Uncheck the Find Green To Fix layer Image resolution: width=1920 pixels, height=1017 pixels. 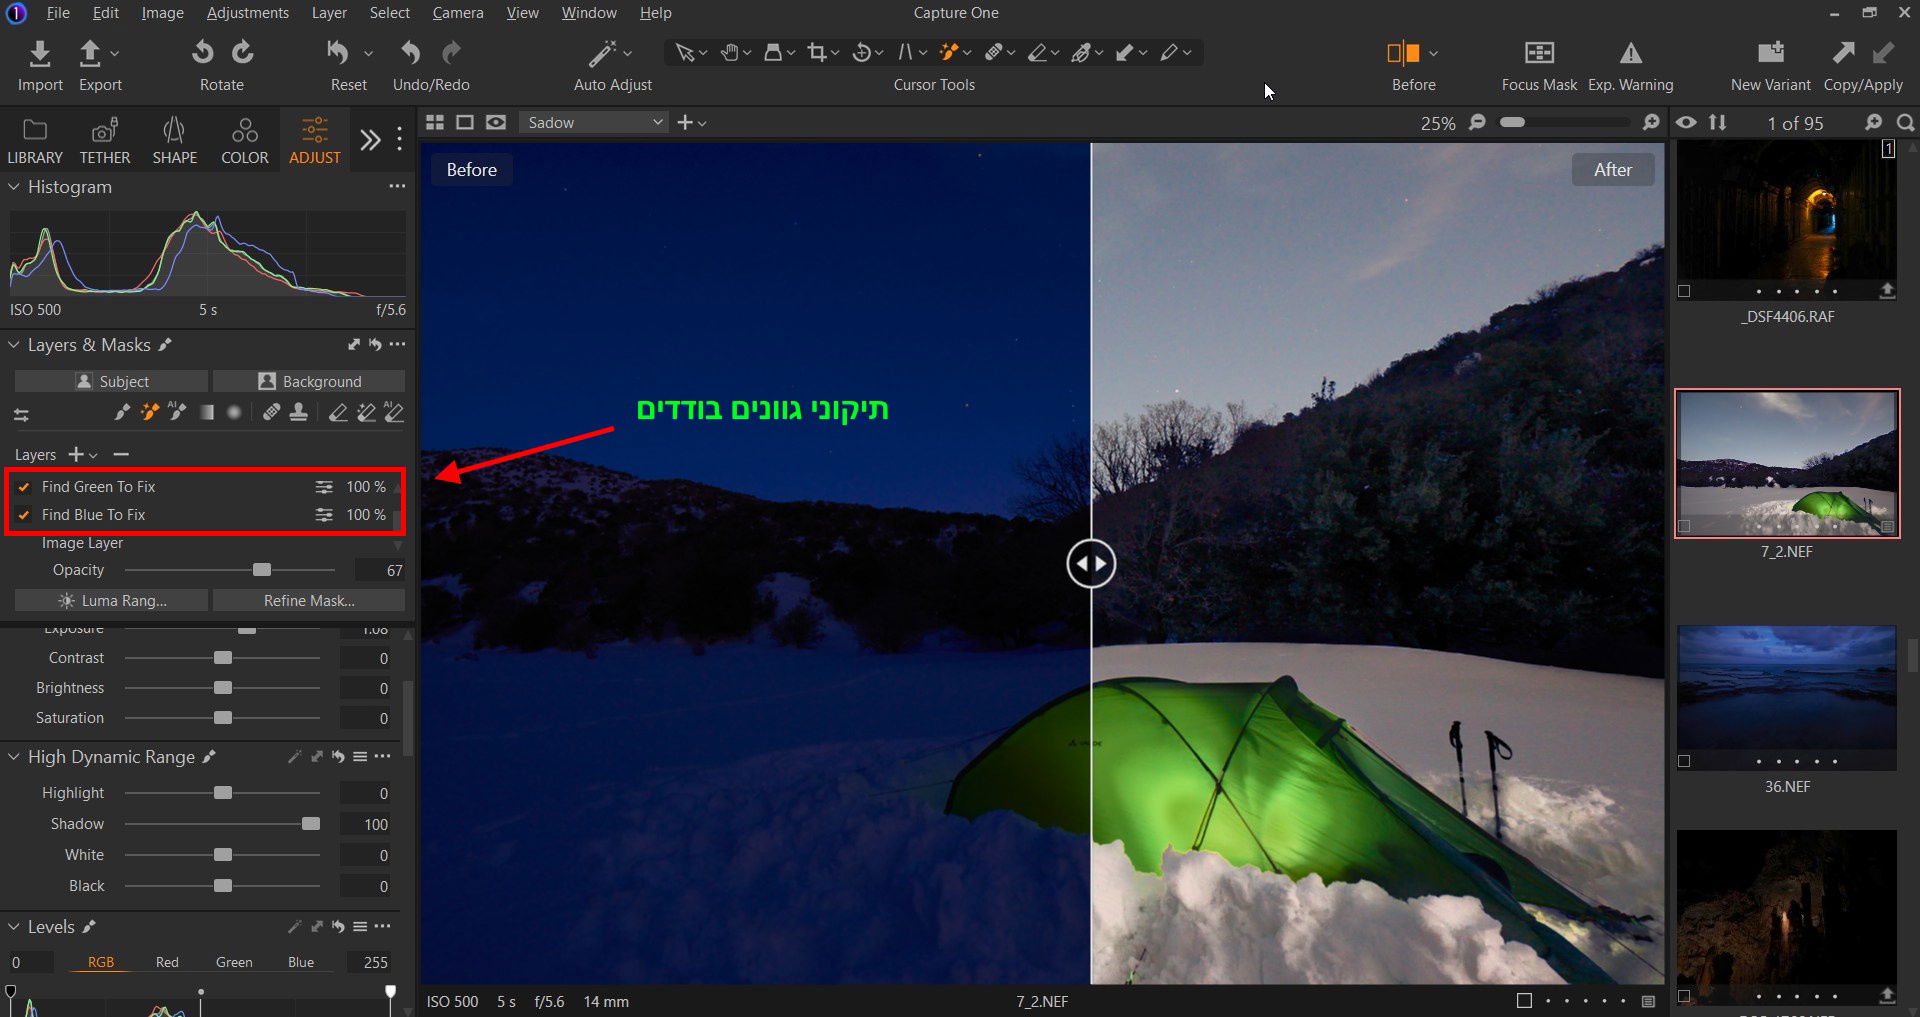[x=24, y=487]
